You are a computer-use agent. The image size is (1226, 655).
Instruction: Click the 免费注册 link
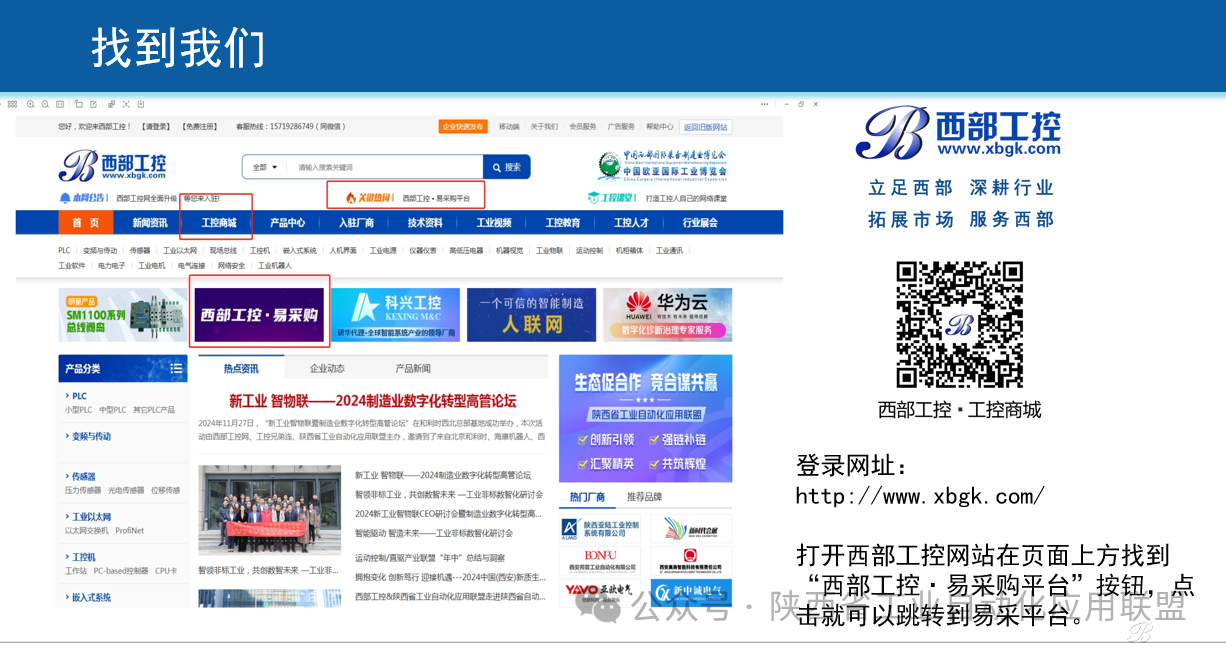tap(199, 127)
